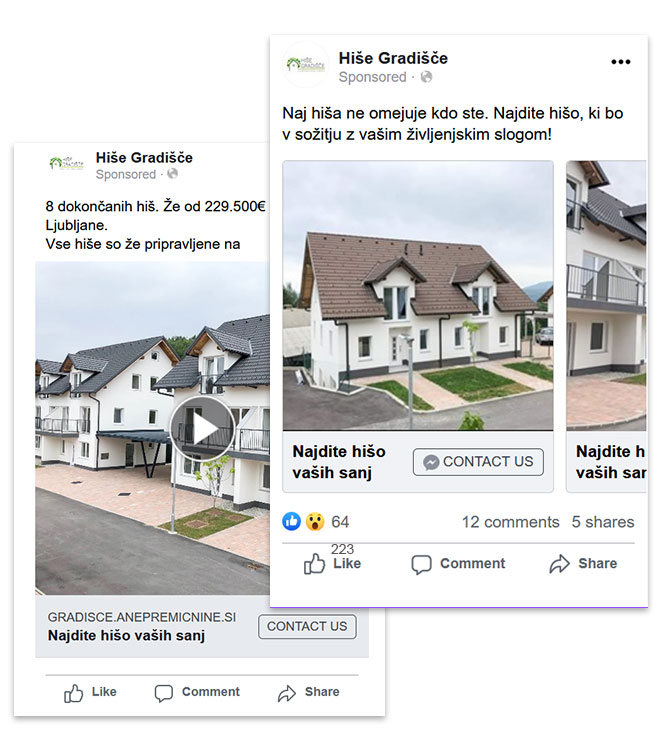Click the wow emoji reaction icon
The width and height of the screenshot is (663, 730).
click(x=315, y=521)
